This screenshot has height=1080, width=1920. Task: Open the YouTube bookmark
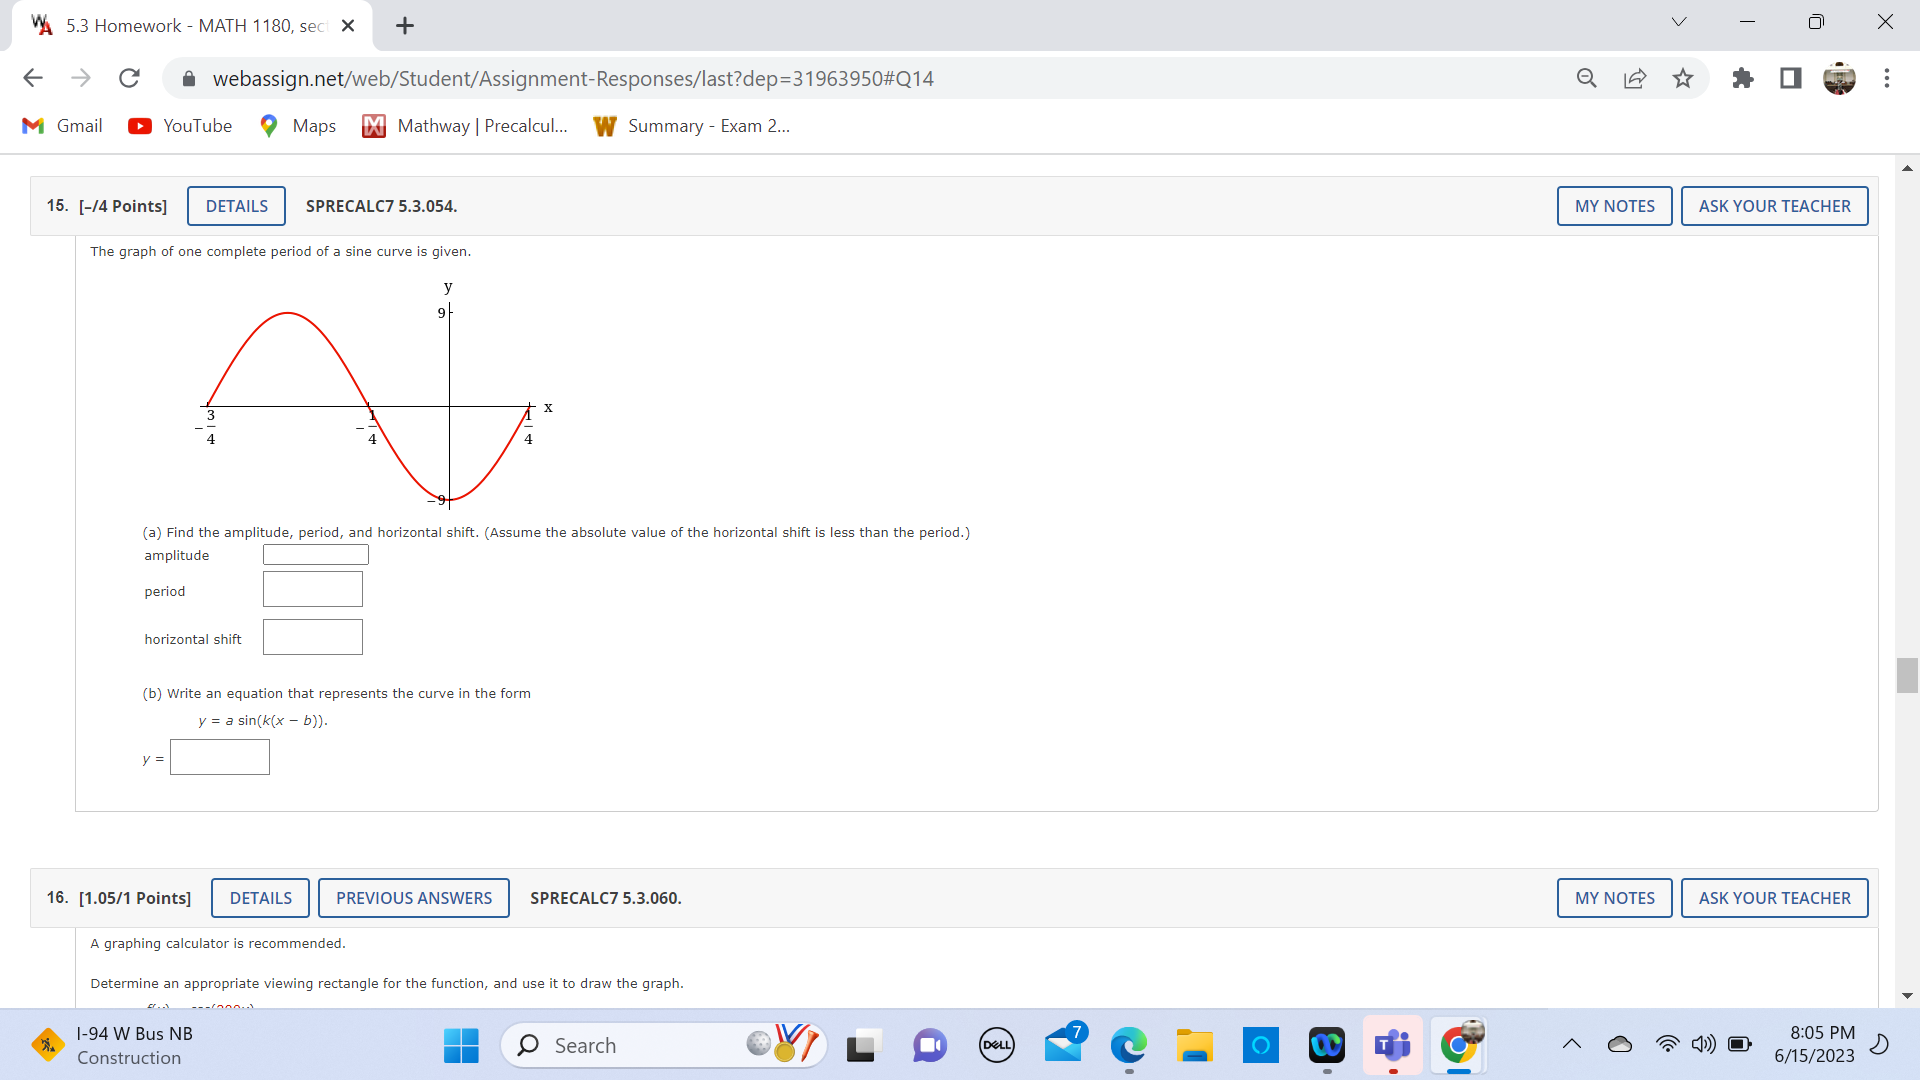click(x=180, y=125)
